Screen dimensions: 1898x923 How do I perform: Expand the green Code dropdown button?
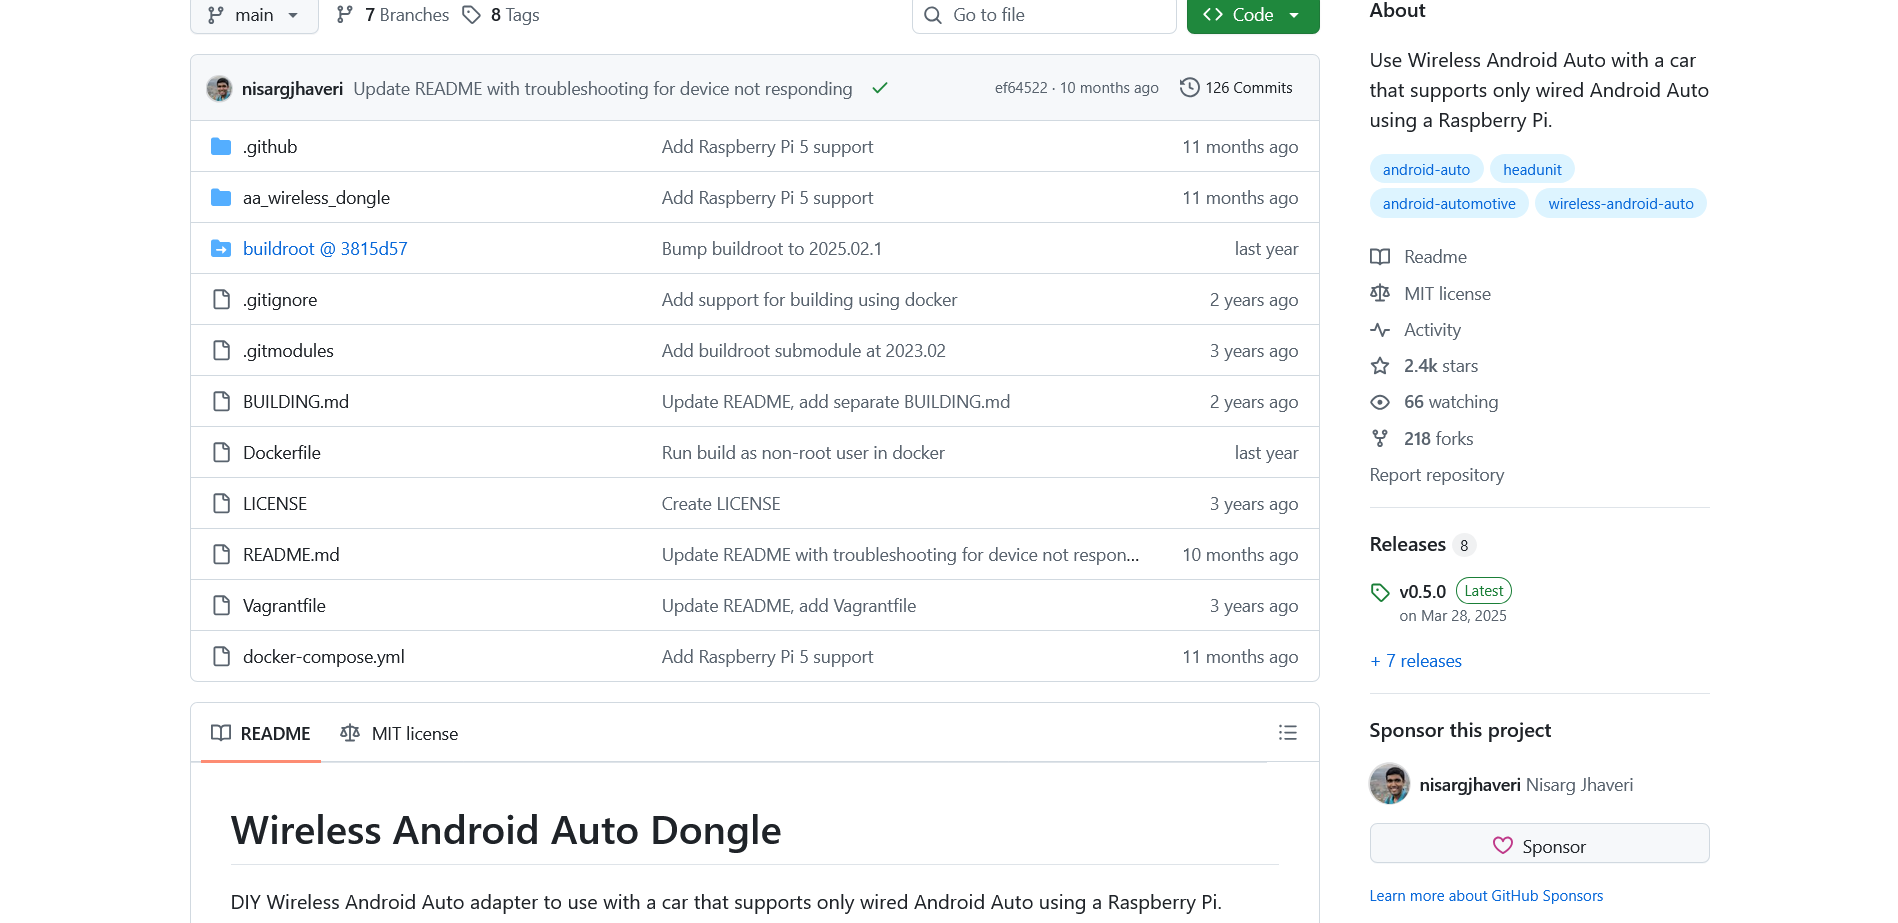click(x=1252, y=15)
